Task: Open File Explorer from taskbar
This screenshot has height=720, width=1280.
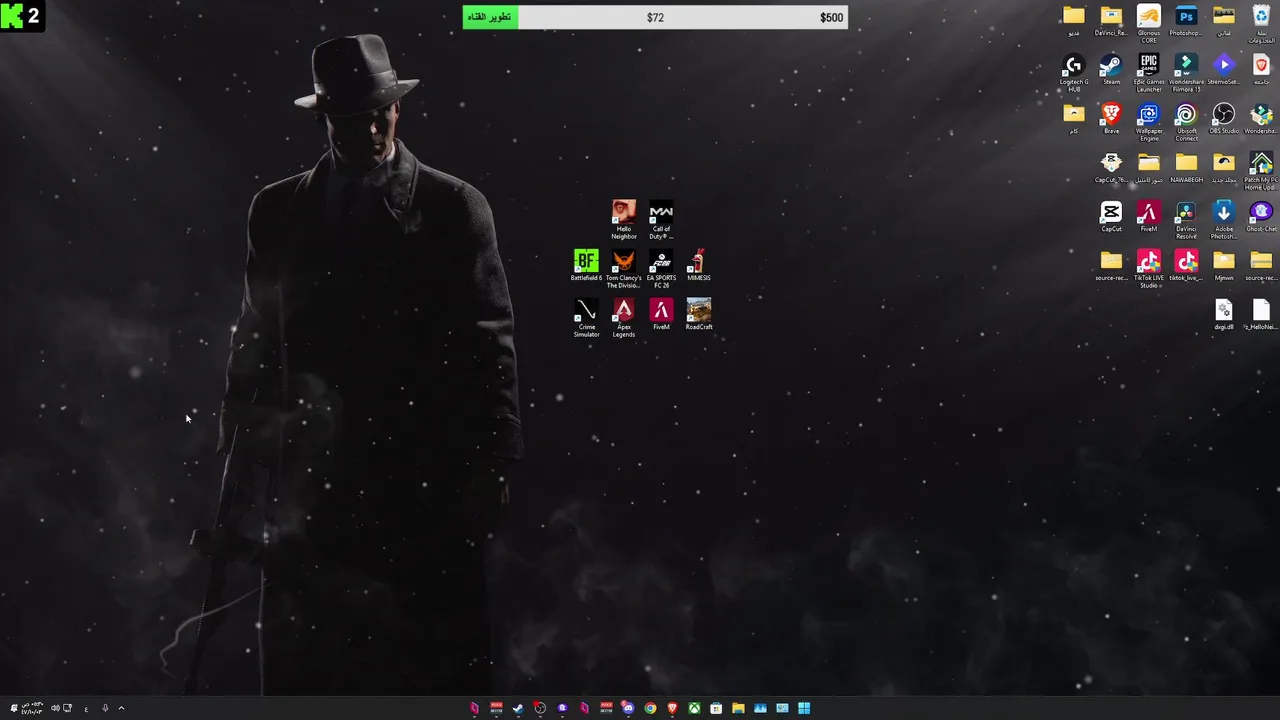Action: [x=738, y=708]
